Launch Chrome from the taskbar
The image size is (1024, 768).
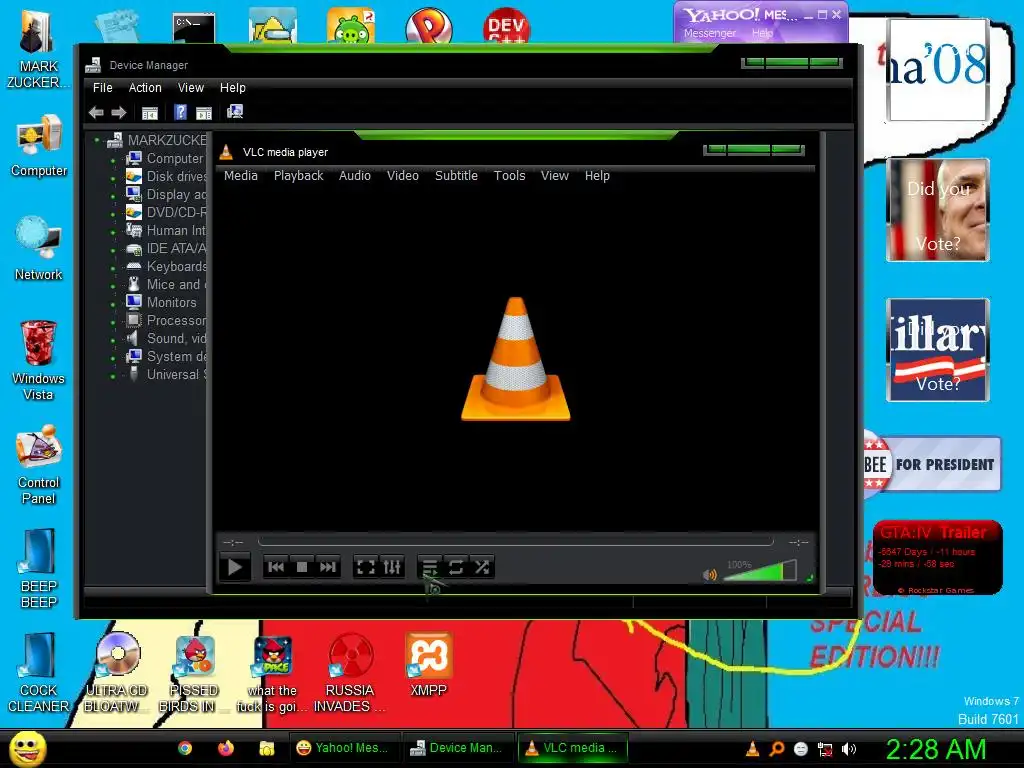185,748
